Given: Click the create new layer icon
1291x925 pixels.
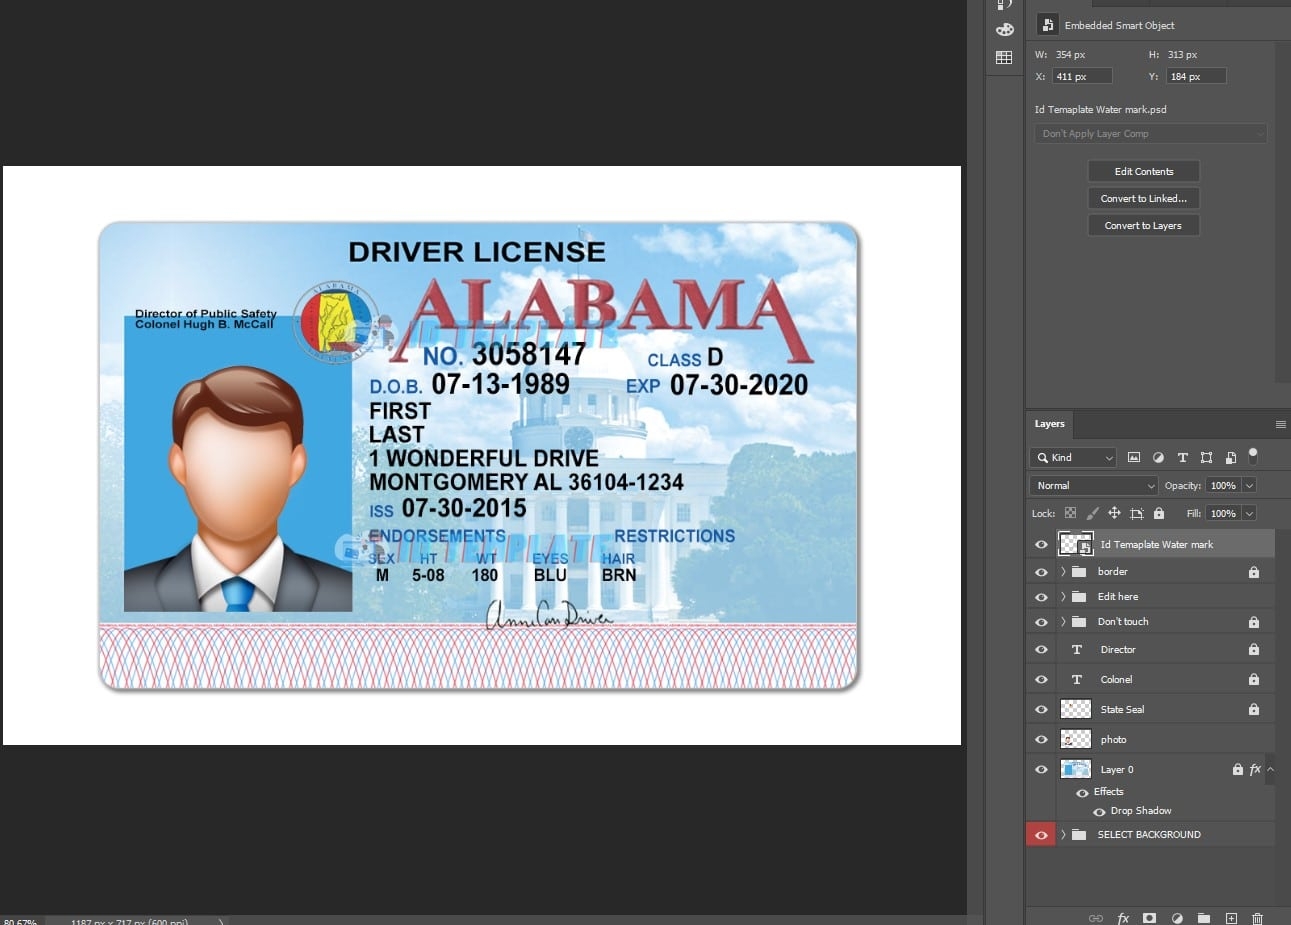Looking at the screenshot, I should 1231,918.
